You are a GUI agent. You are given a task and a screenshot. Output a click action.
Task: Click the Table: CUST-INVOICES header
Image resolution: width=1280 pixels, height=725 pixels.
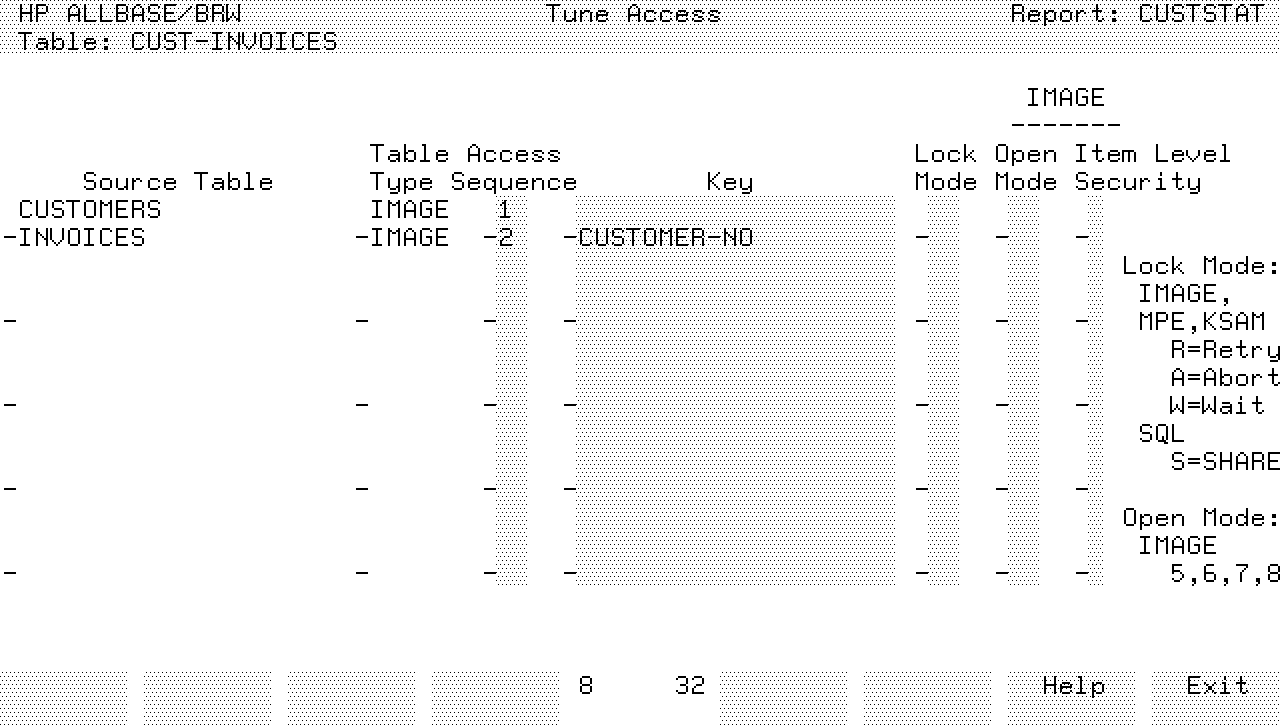point(178,42)
